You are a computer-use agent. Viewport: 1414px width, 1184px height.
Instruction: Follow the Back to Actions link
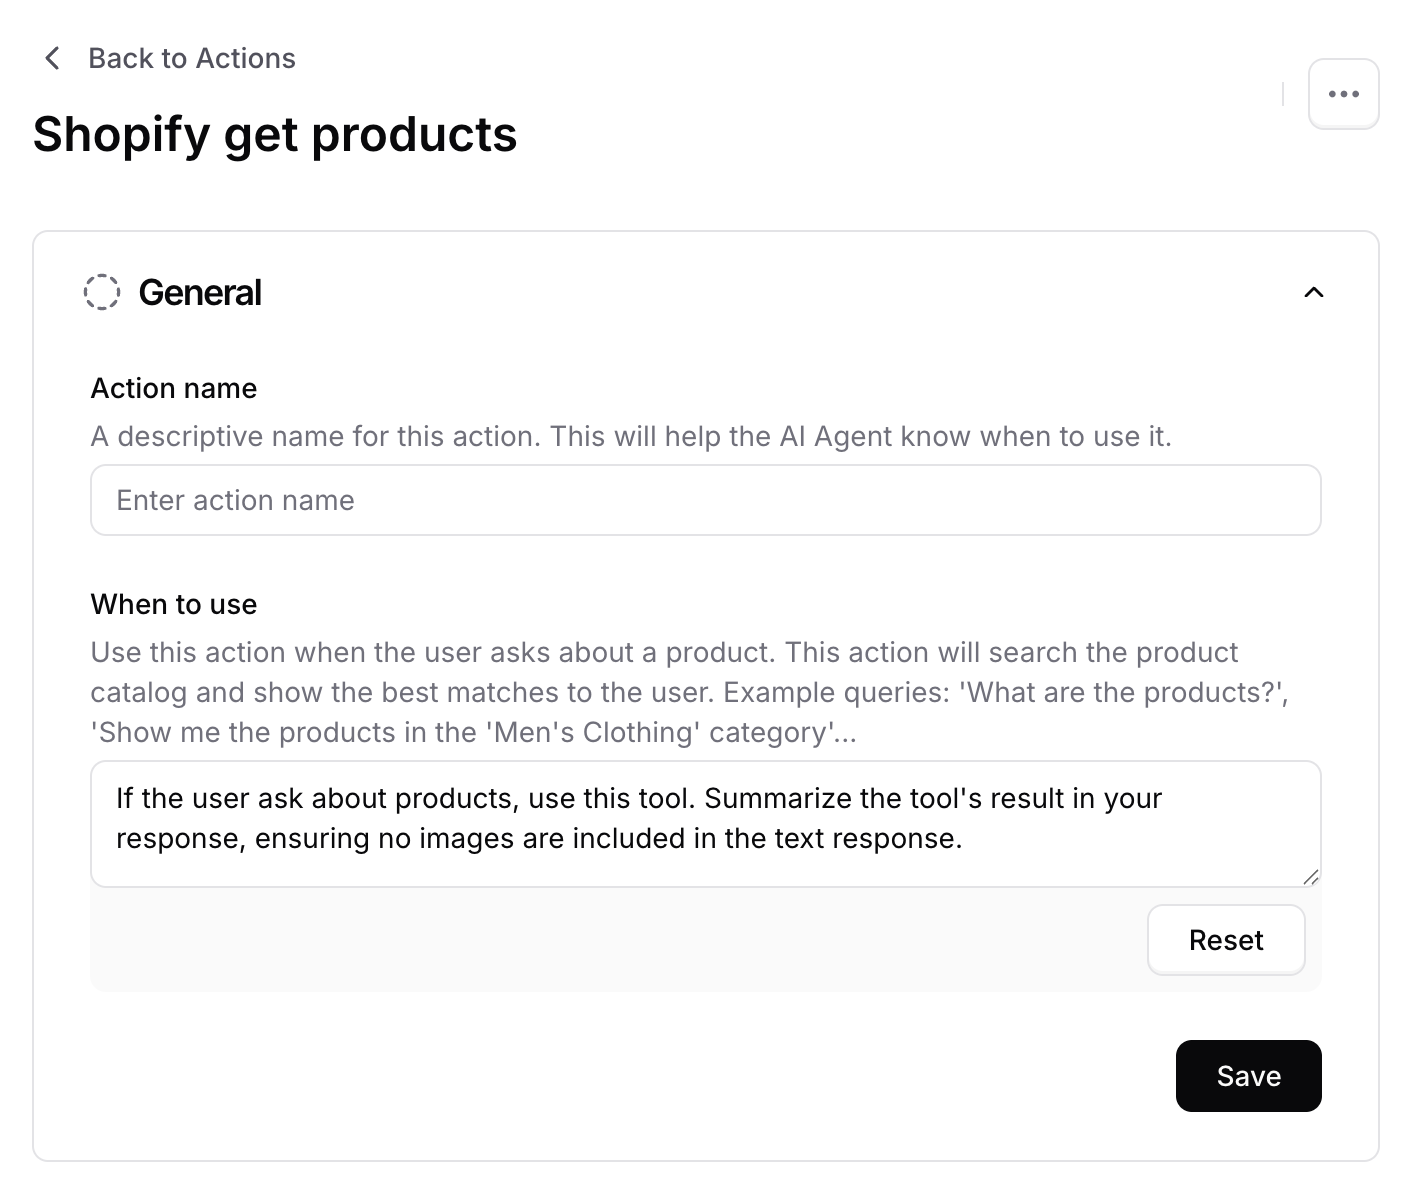pos(191,58)
